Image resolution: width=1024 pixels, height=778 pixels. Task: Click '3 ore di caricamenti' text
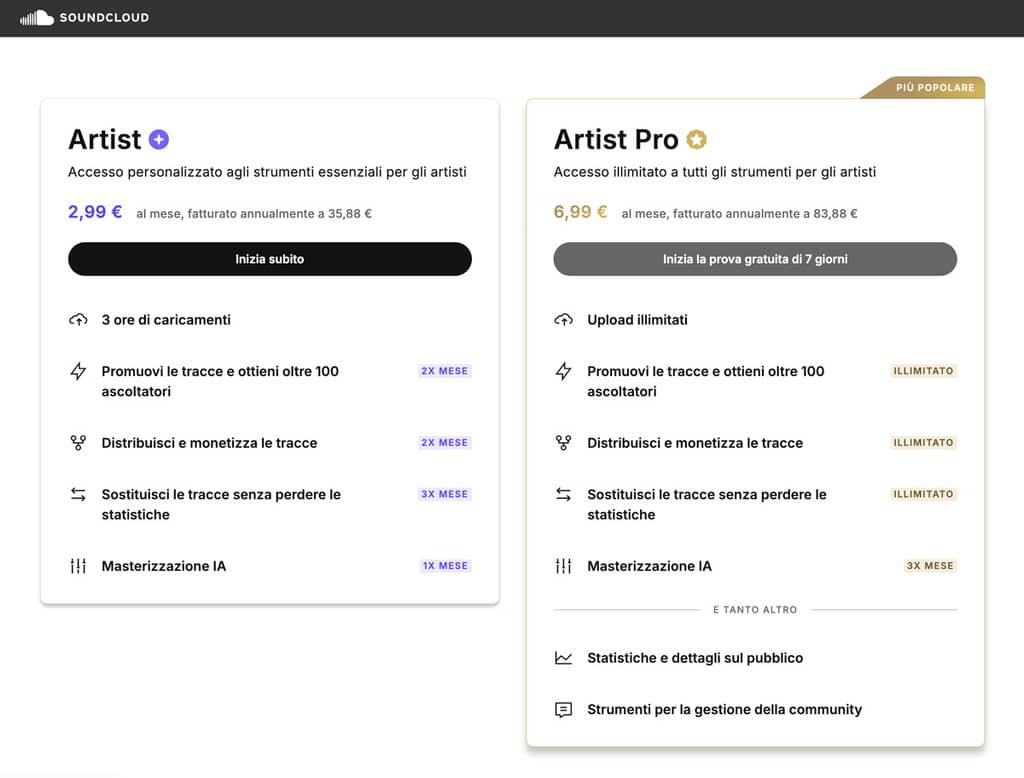click(x=166, y=319)
